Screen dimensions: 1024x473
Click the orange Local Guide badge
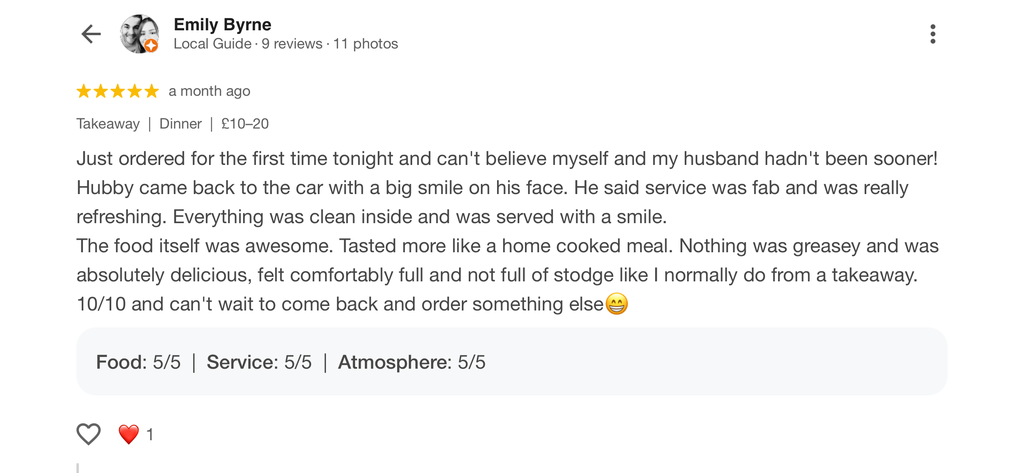pyautogui.click(x=151, y=46)
